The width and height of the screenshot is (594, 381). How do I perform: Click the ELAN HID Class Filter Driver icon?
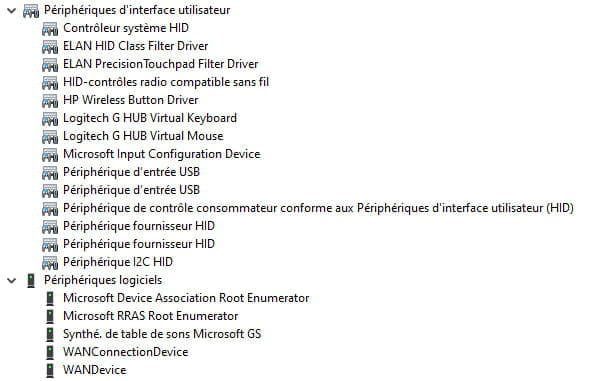[x=50, y=47]
